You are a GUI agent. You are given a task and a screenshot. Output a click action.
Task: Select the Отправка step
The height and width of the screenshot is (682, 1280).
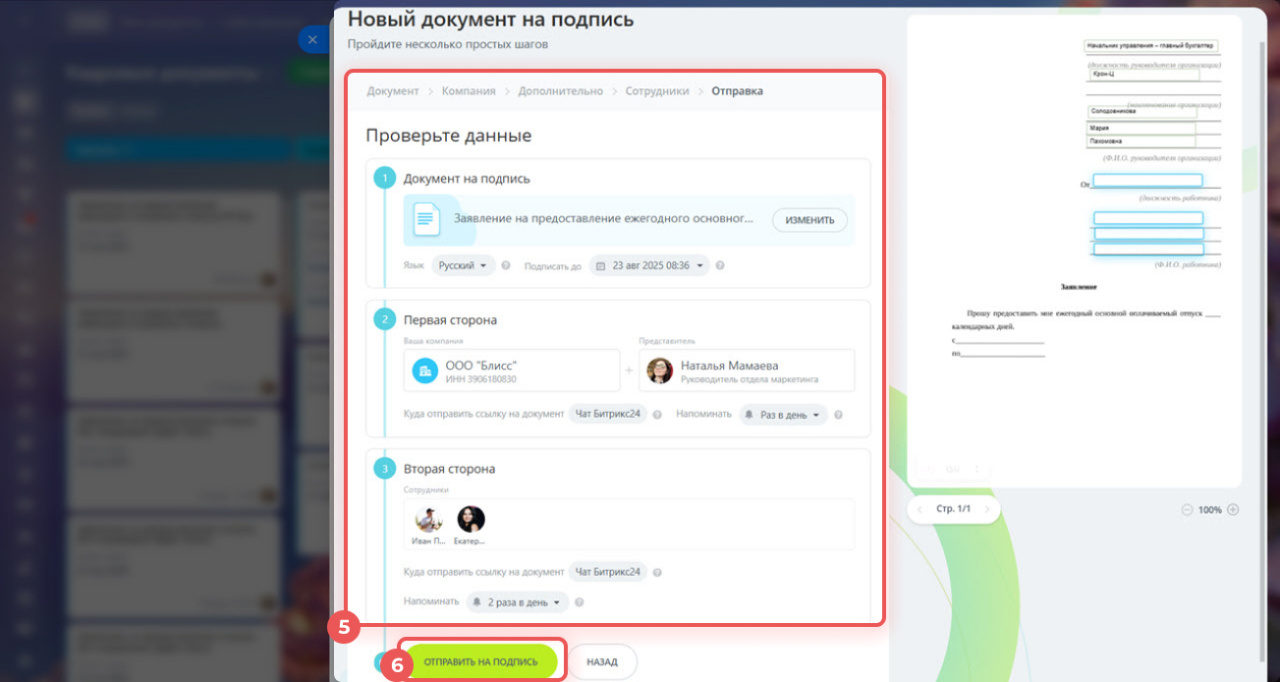pyautogui.click(x=737, y=91)
